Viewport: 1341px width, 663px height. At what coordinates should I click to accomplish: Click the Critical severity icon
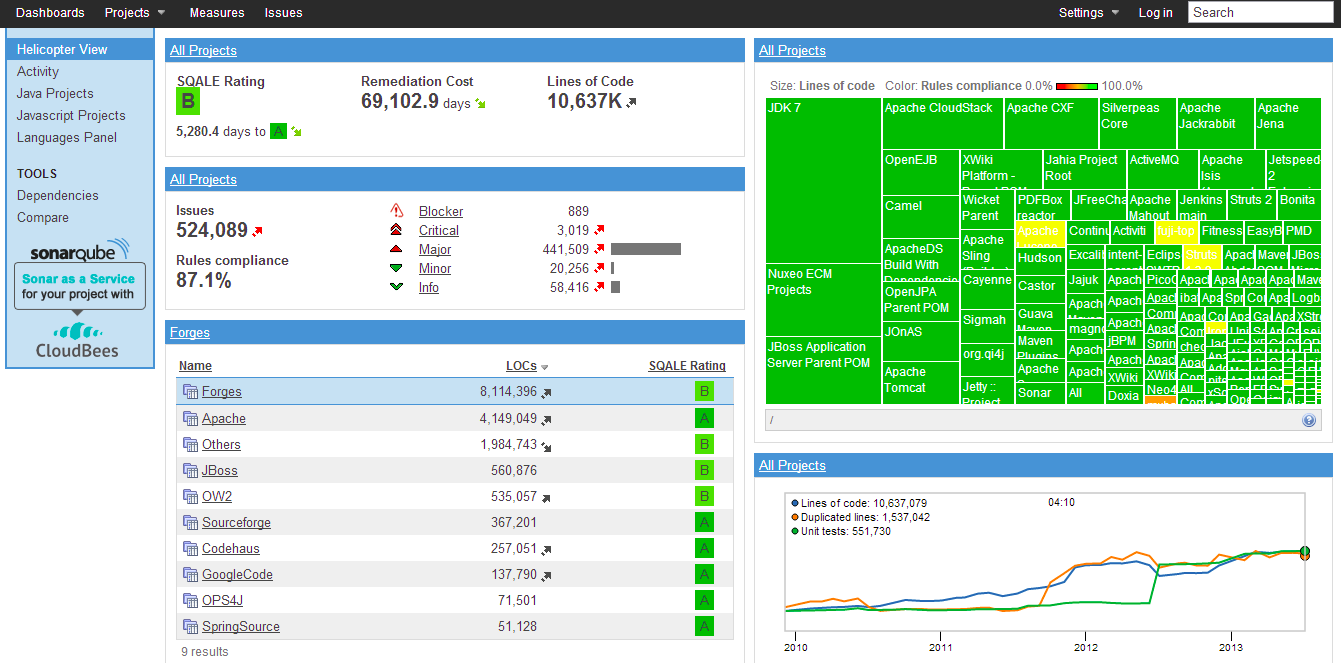pyautogui.click(x=397, y=231)
